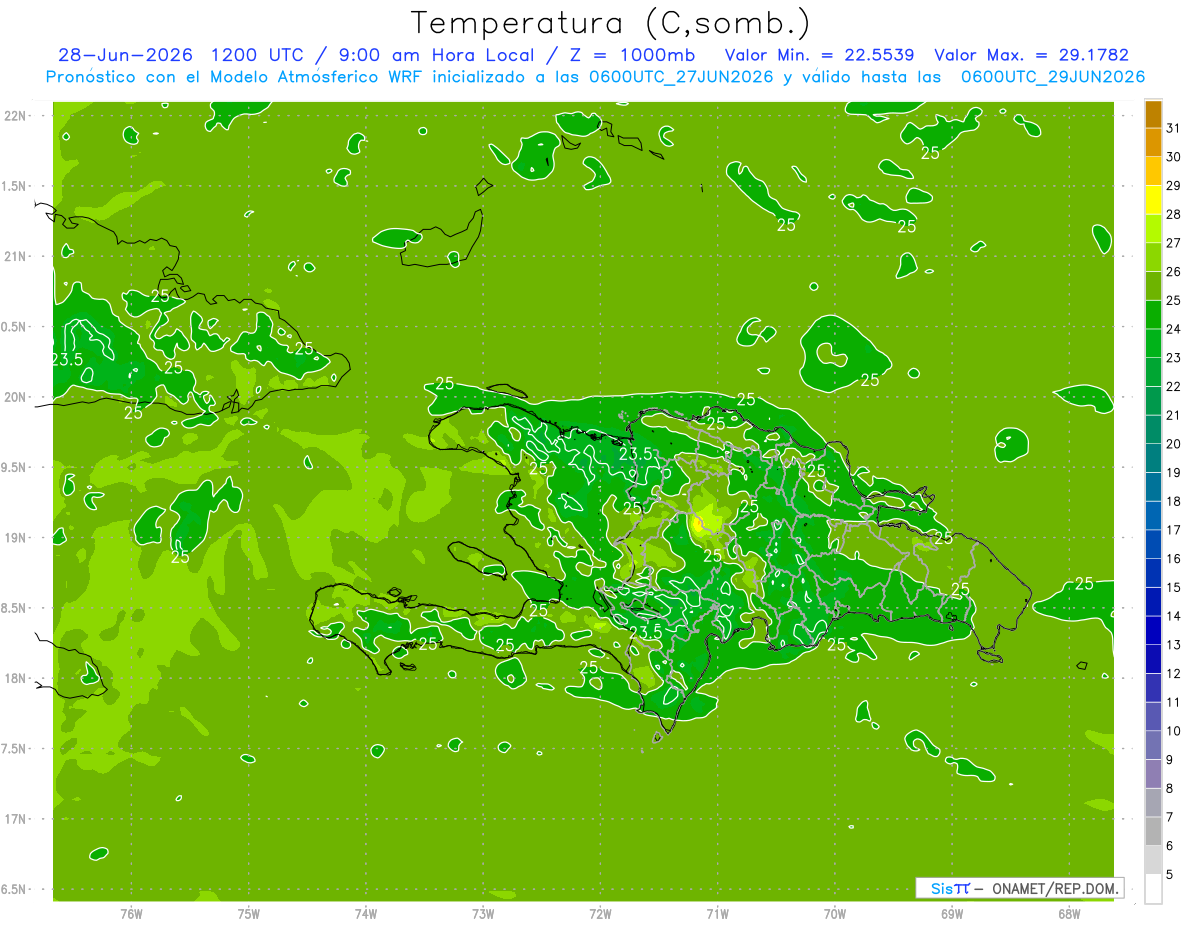
Task: Click the legend value "29"
Action: coord(1174,185)
